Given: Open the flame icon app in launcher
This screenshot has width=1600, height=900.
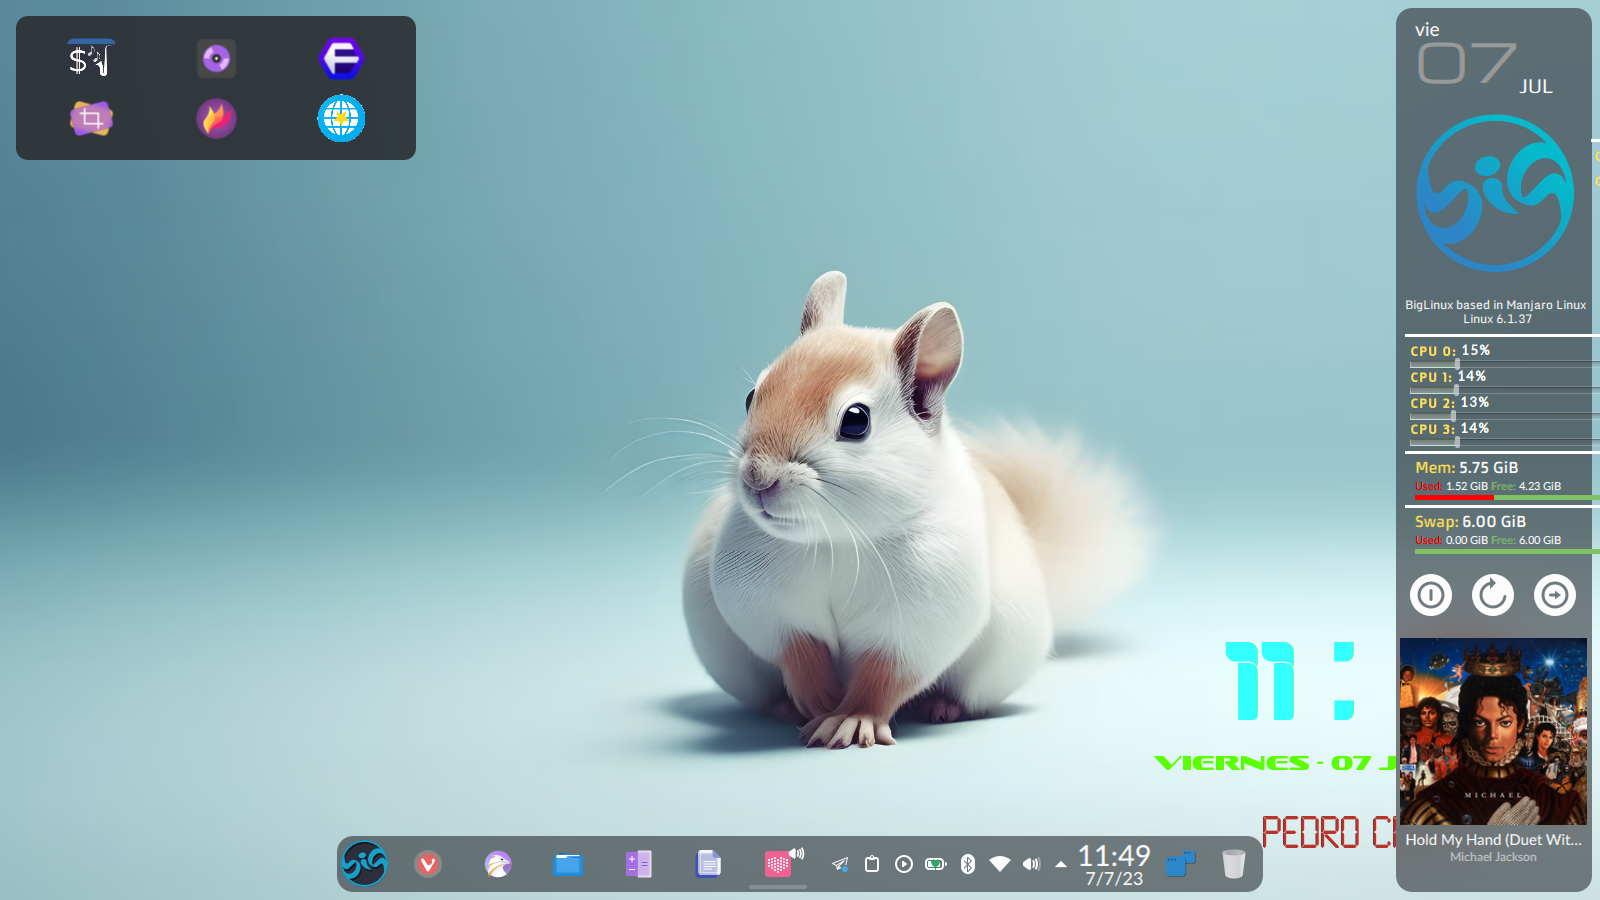Looking at the screenshot, I should click(x=216, y=119).
